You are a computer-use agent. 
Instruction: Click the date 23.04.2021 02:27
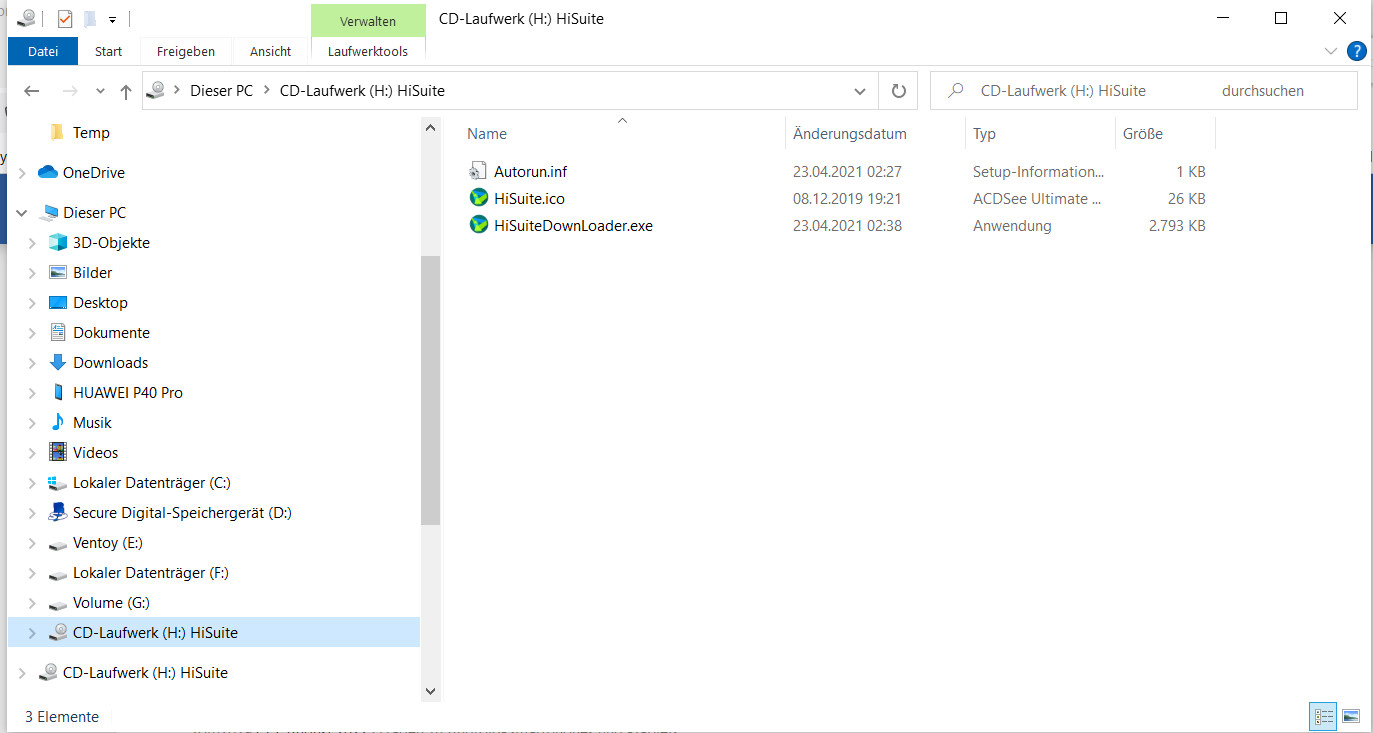(847, 172)
